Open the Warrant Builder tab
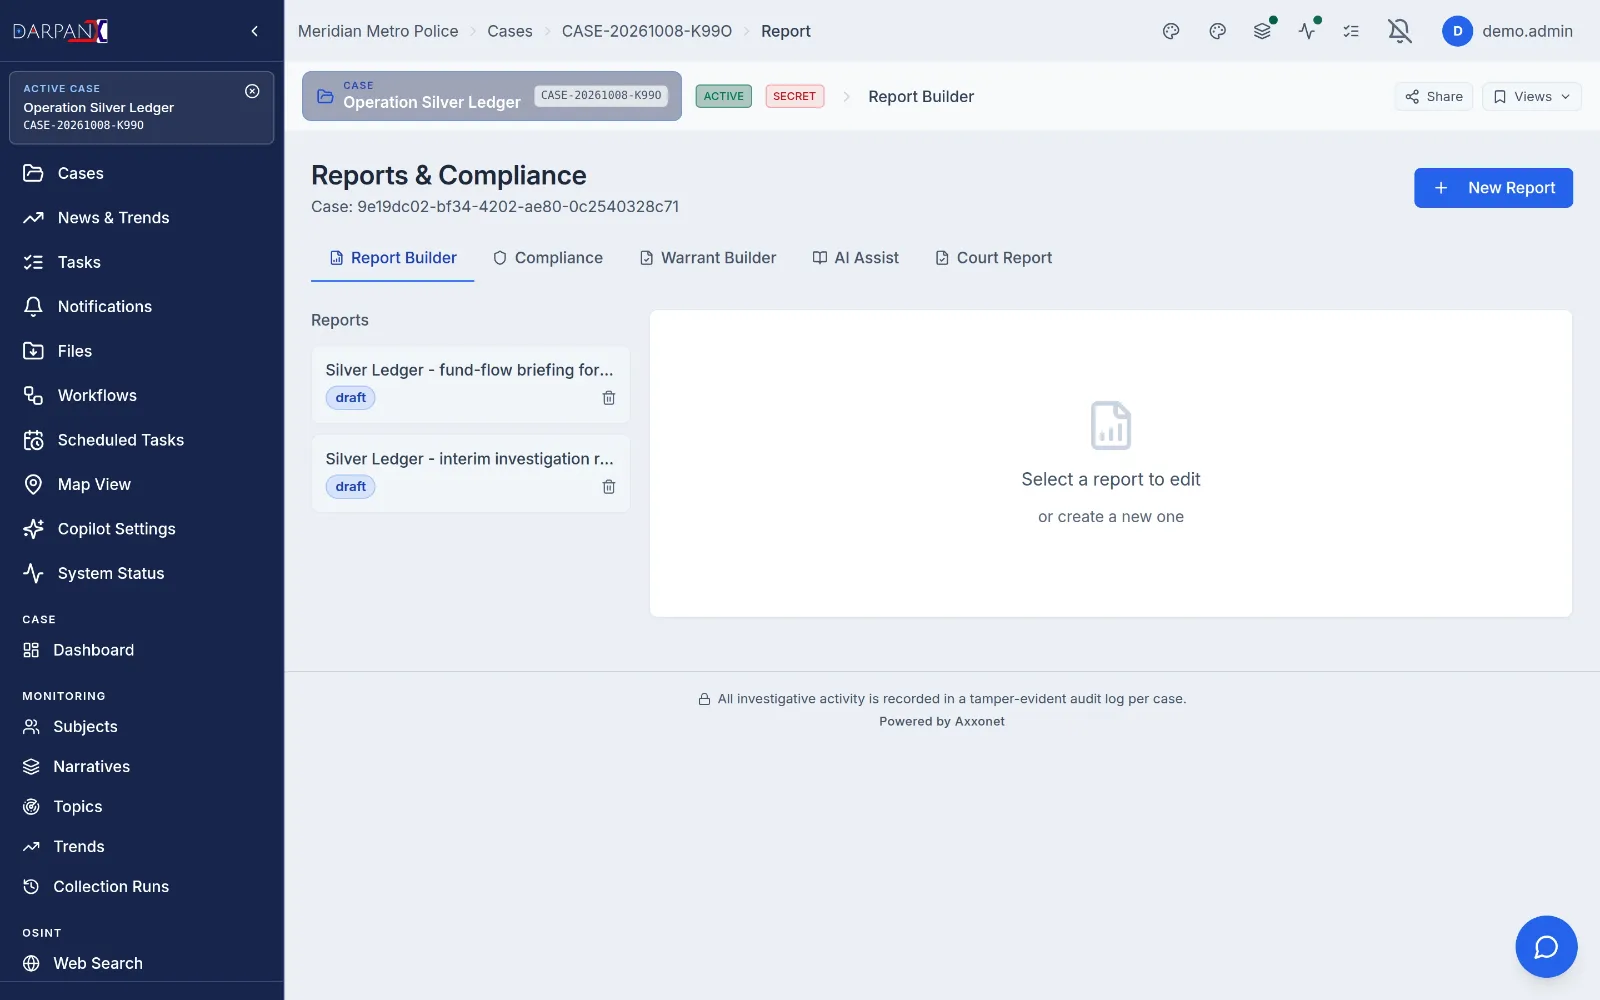 click(x=708, y=258)
